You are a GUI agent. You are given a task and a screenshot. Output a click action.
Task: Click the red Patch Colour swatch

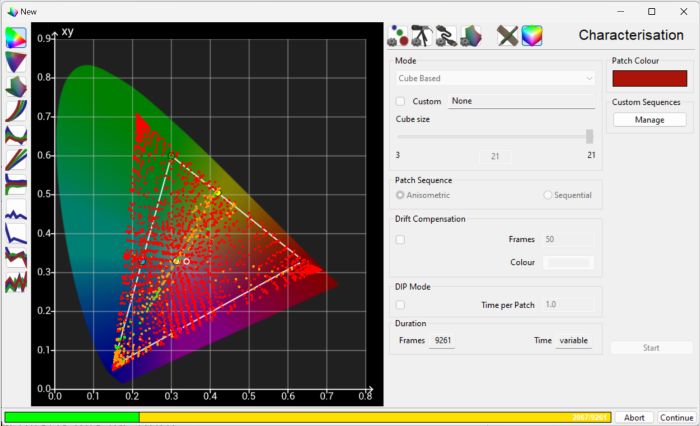[650, 78]
